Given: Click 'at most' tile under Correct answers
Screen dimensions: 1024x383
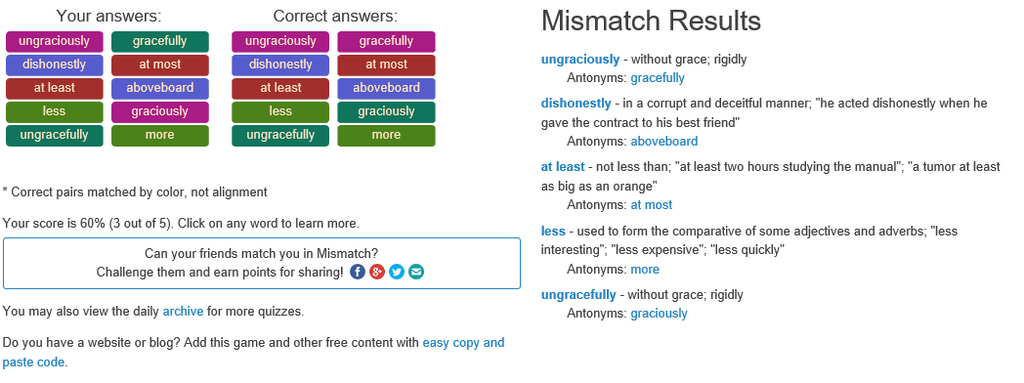Looking at the screenshot, I should [x=386, y=65].
